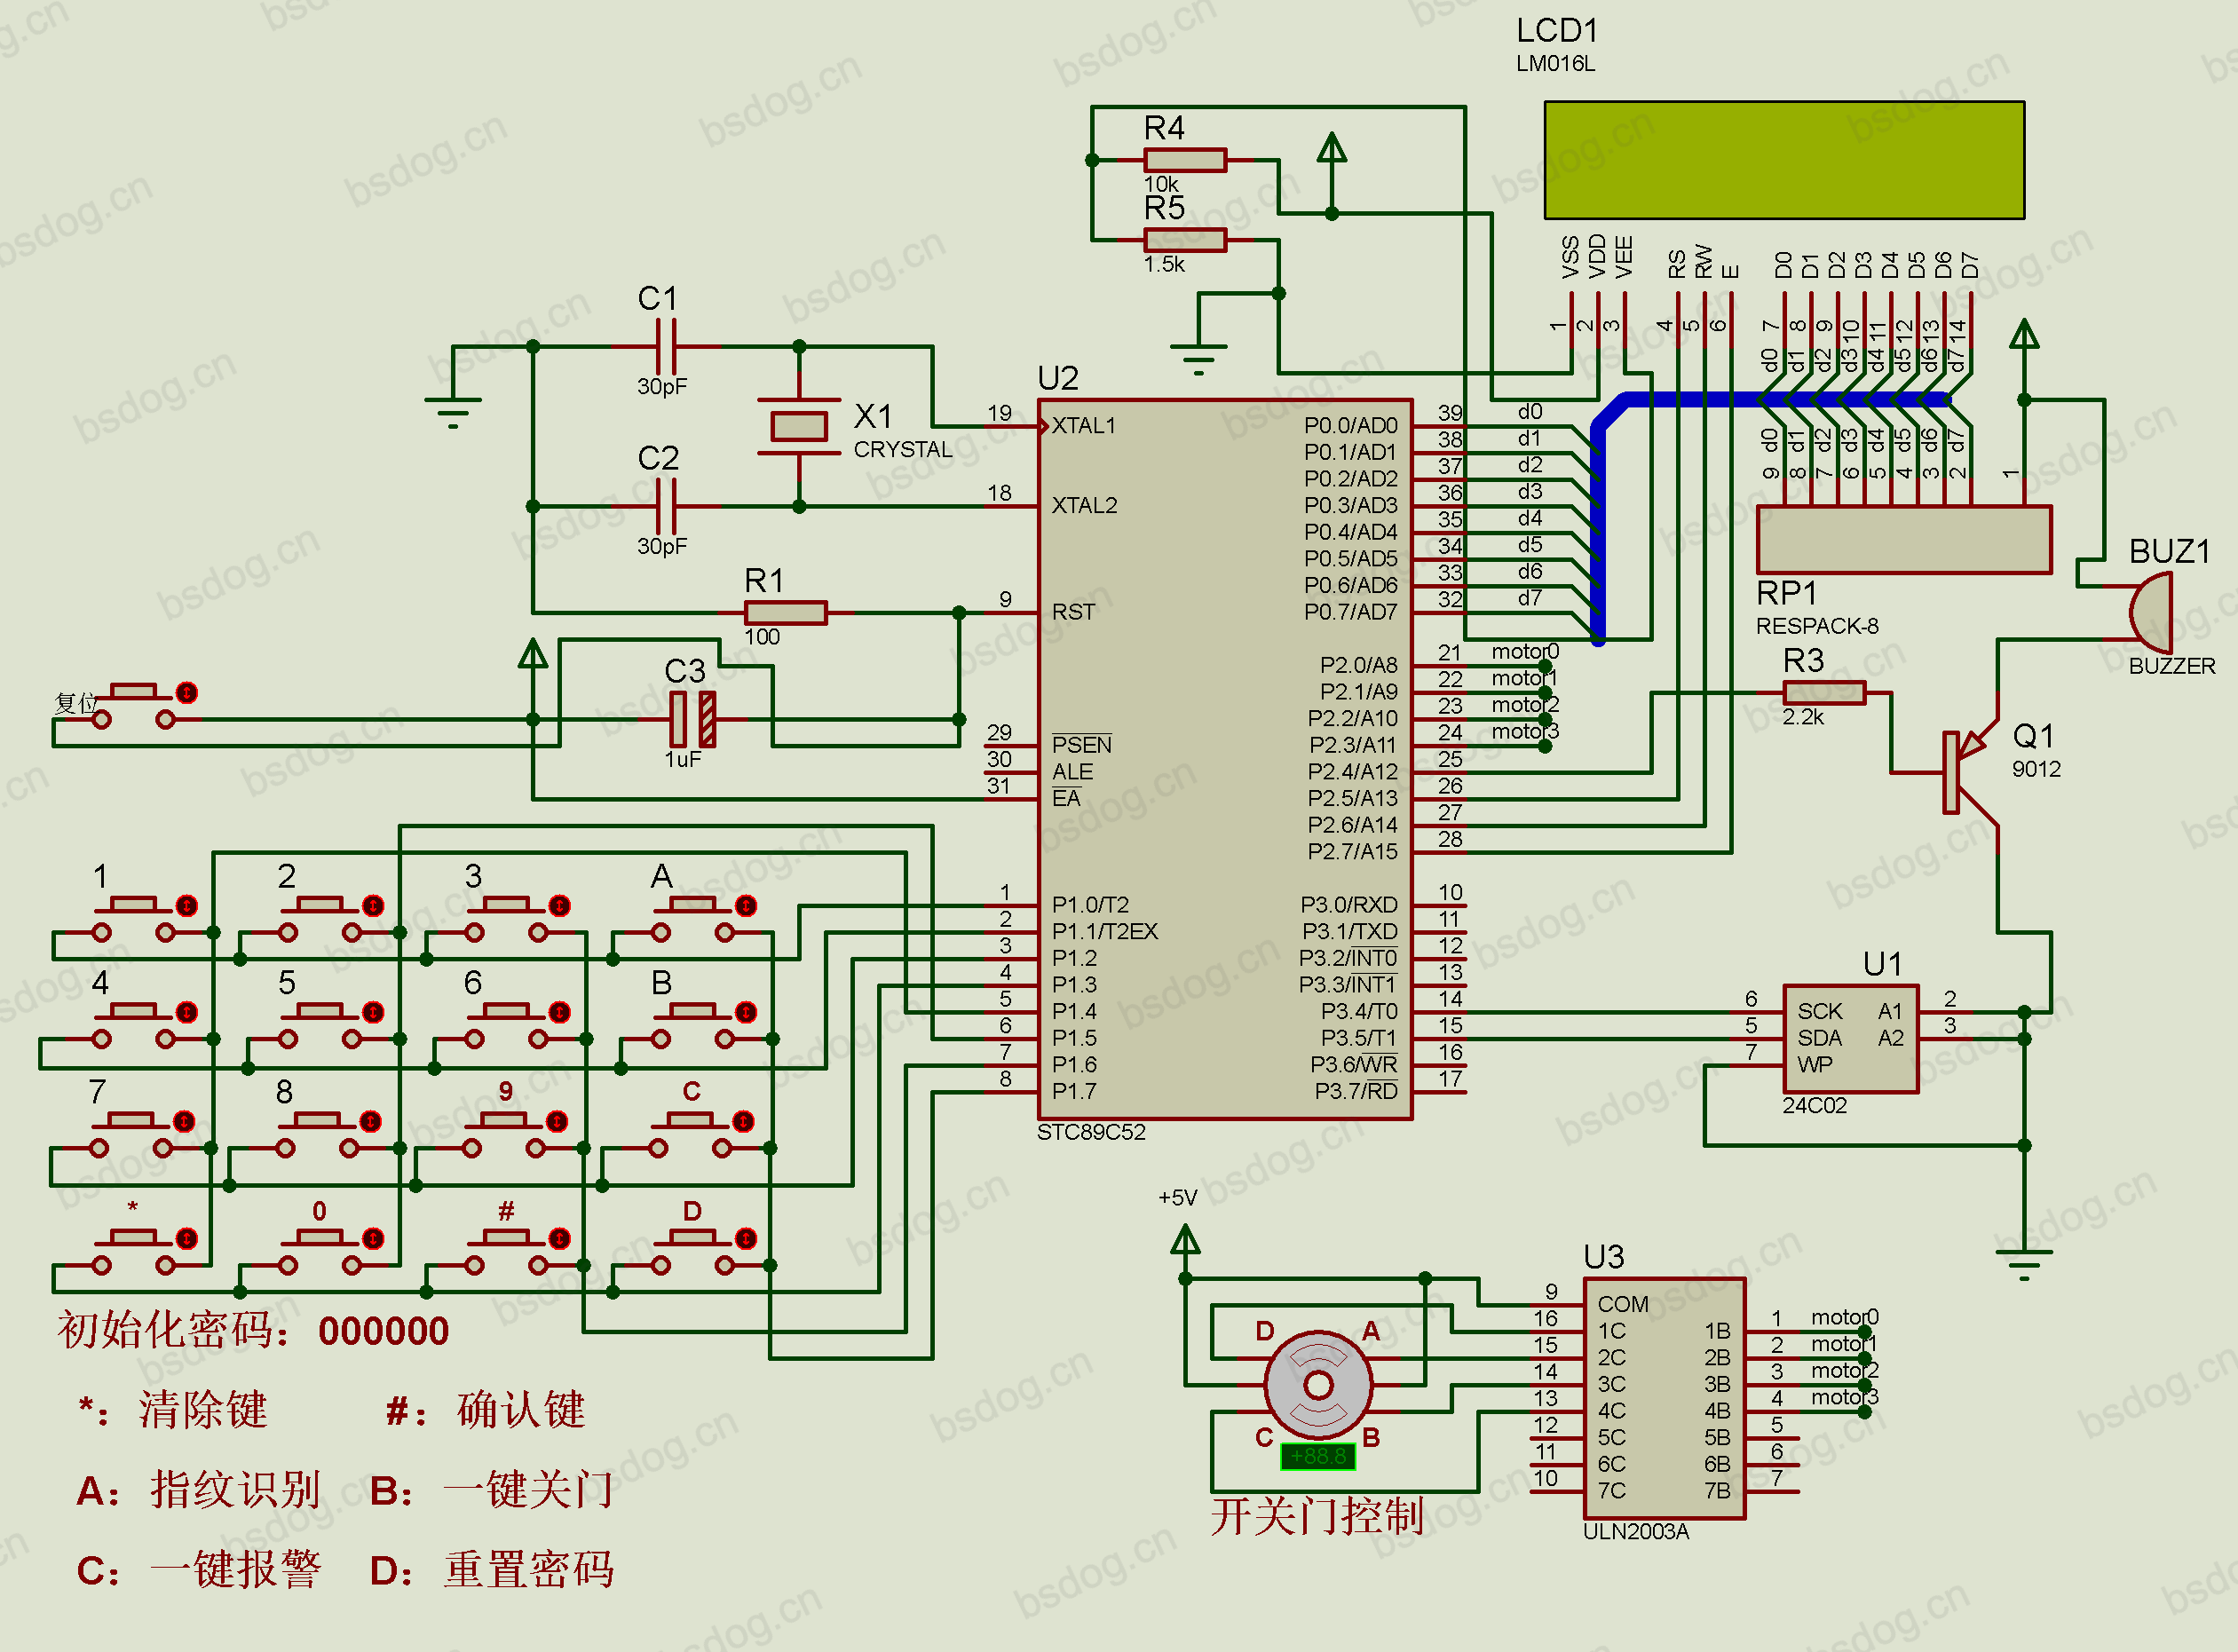Click the C2 30pF capacitor symbol
The image size is (2238, 1652).
667,507
